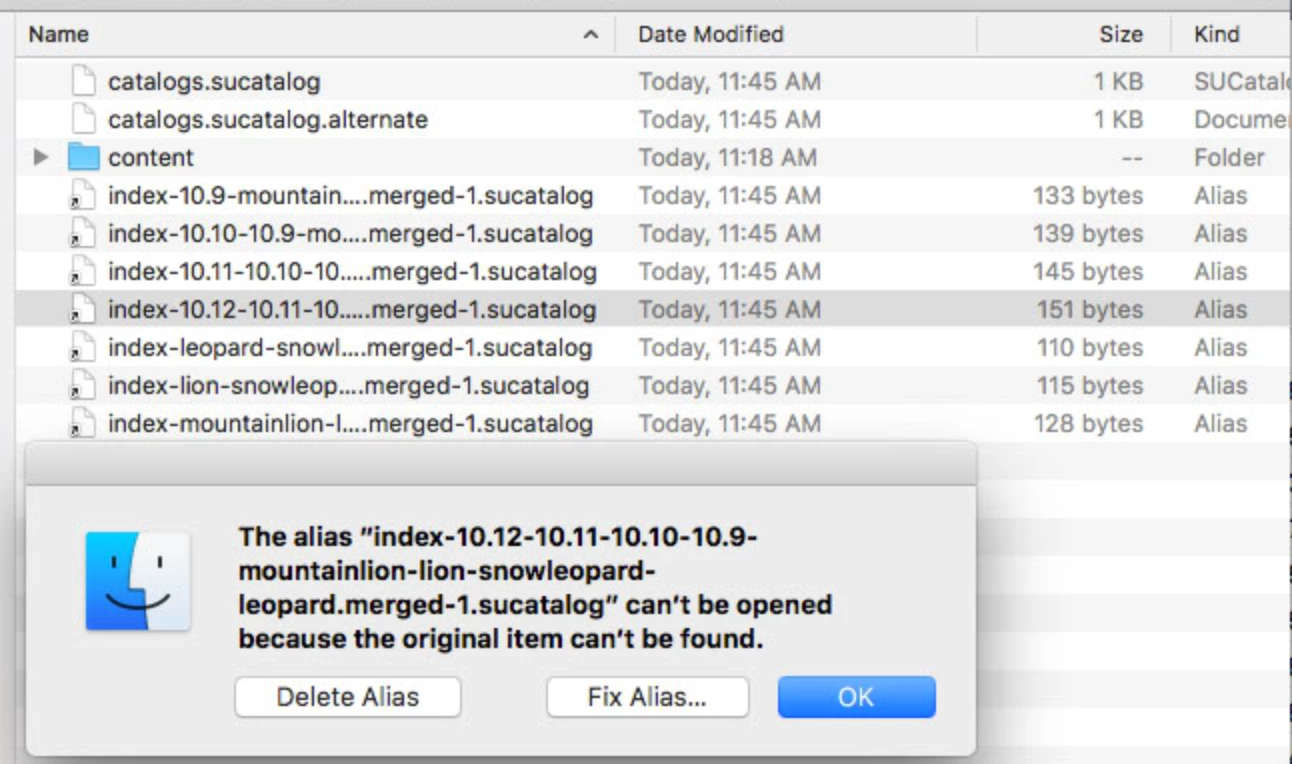This screenshot has height=764, width=1292.
Task: Select the file name catalogs.sucatalog.alternate
Action: tap(268, 119)
